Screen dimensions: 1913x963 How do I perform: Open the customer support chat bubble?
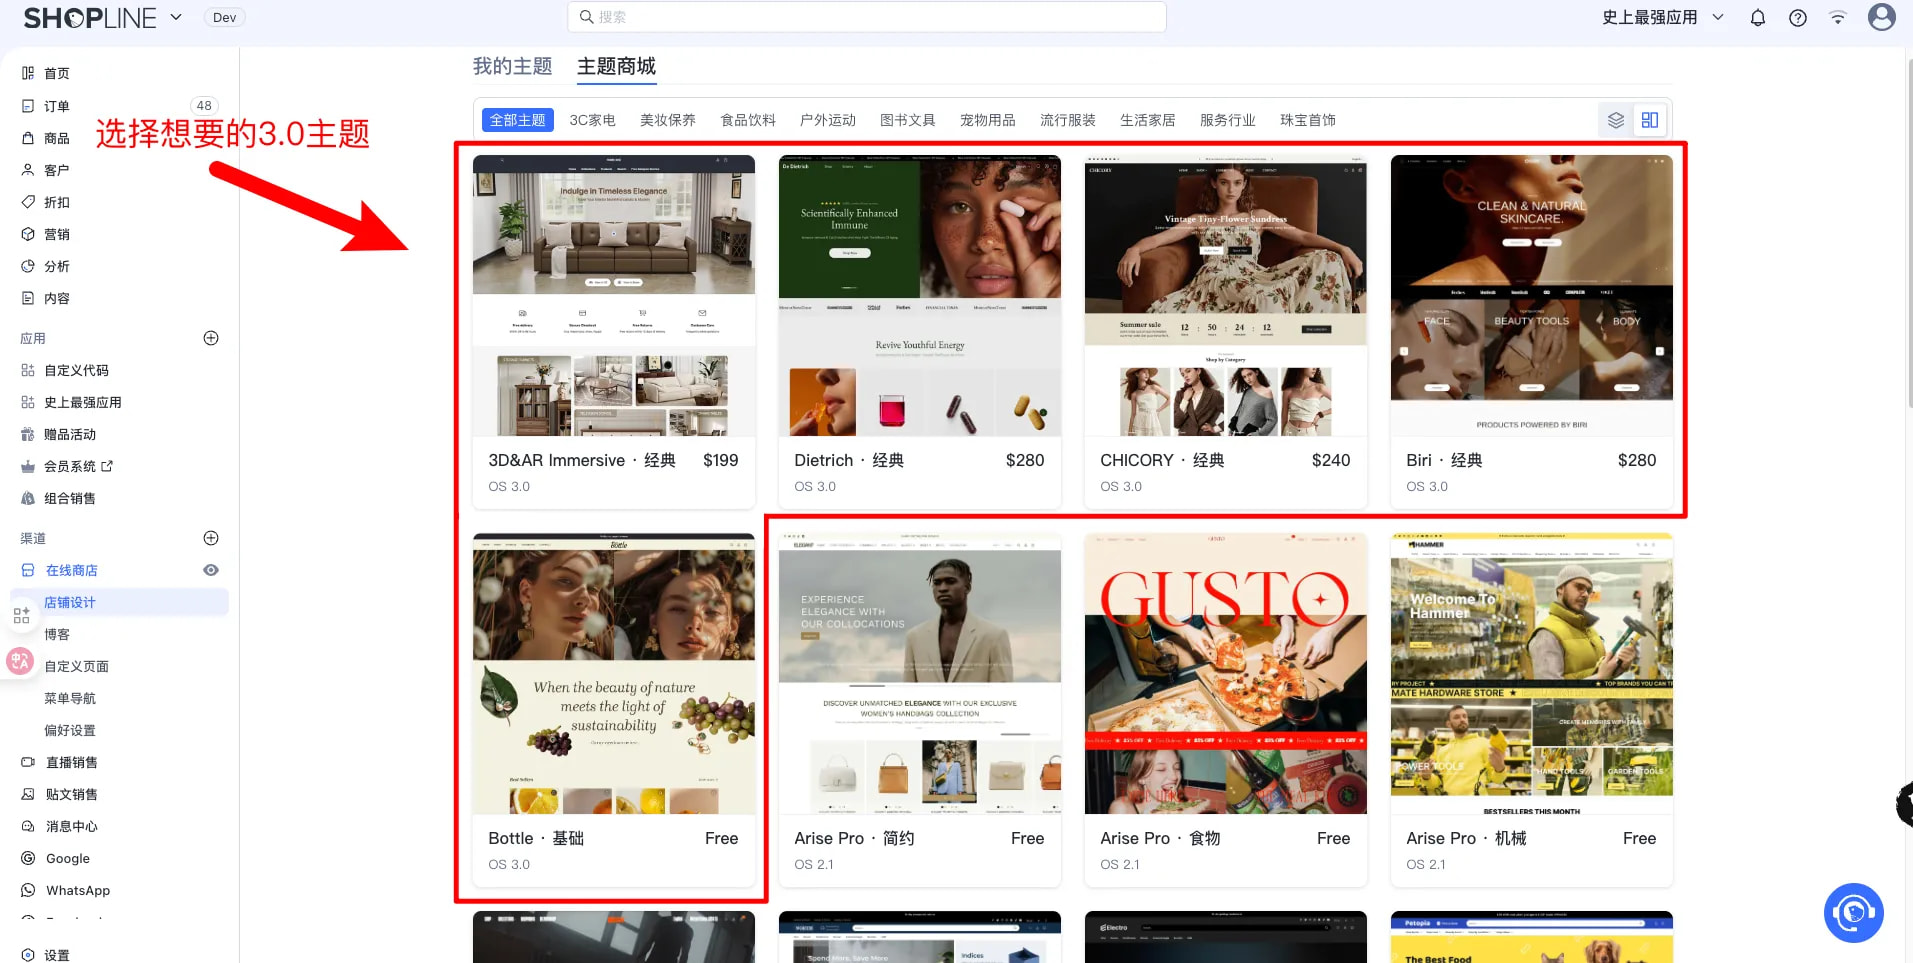tap(1853, 912)
